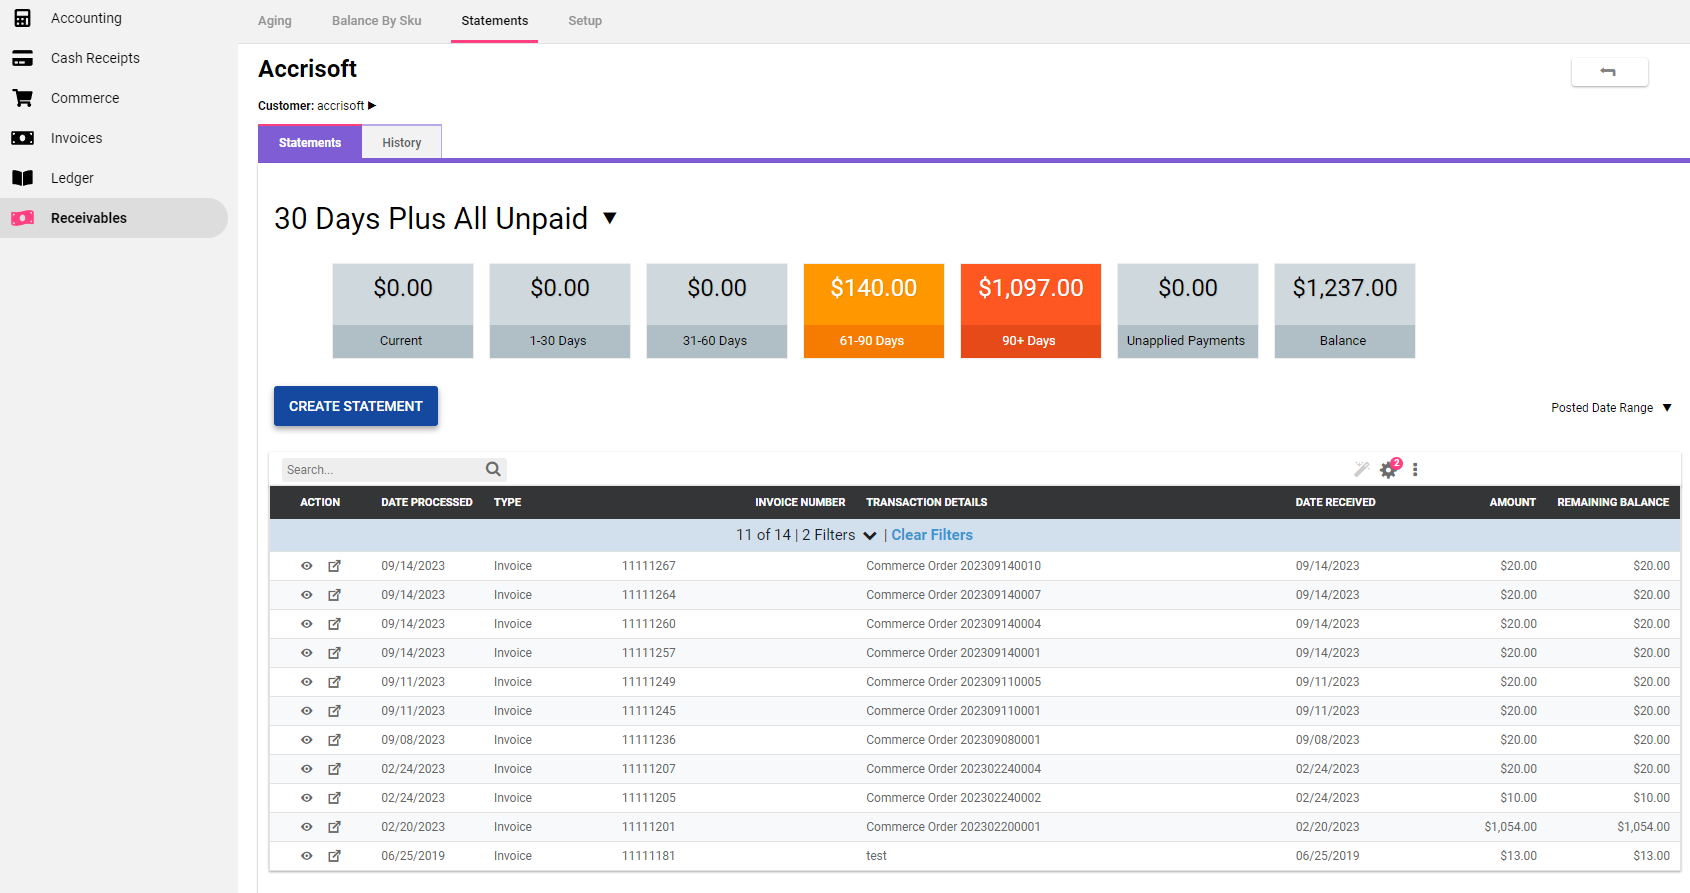The image size is (1690, 893).
Task: Click the Ledger book icon
Action: coord(22,178)
